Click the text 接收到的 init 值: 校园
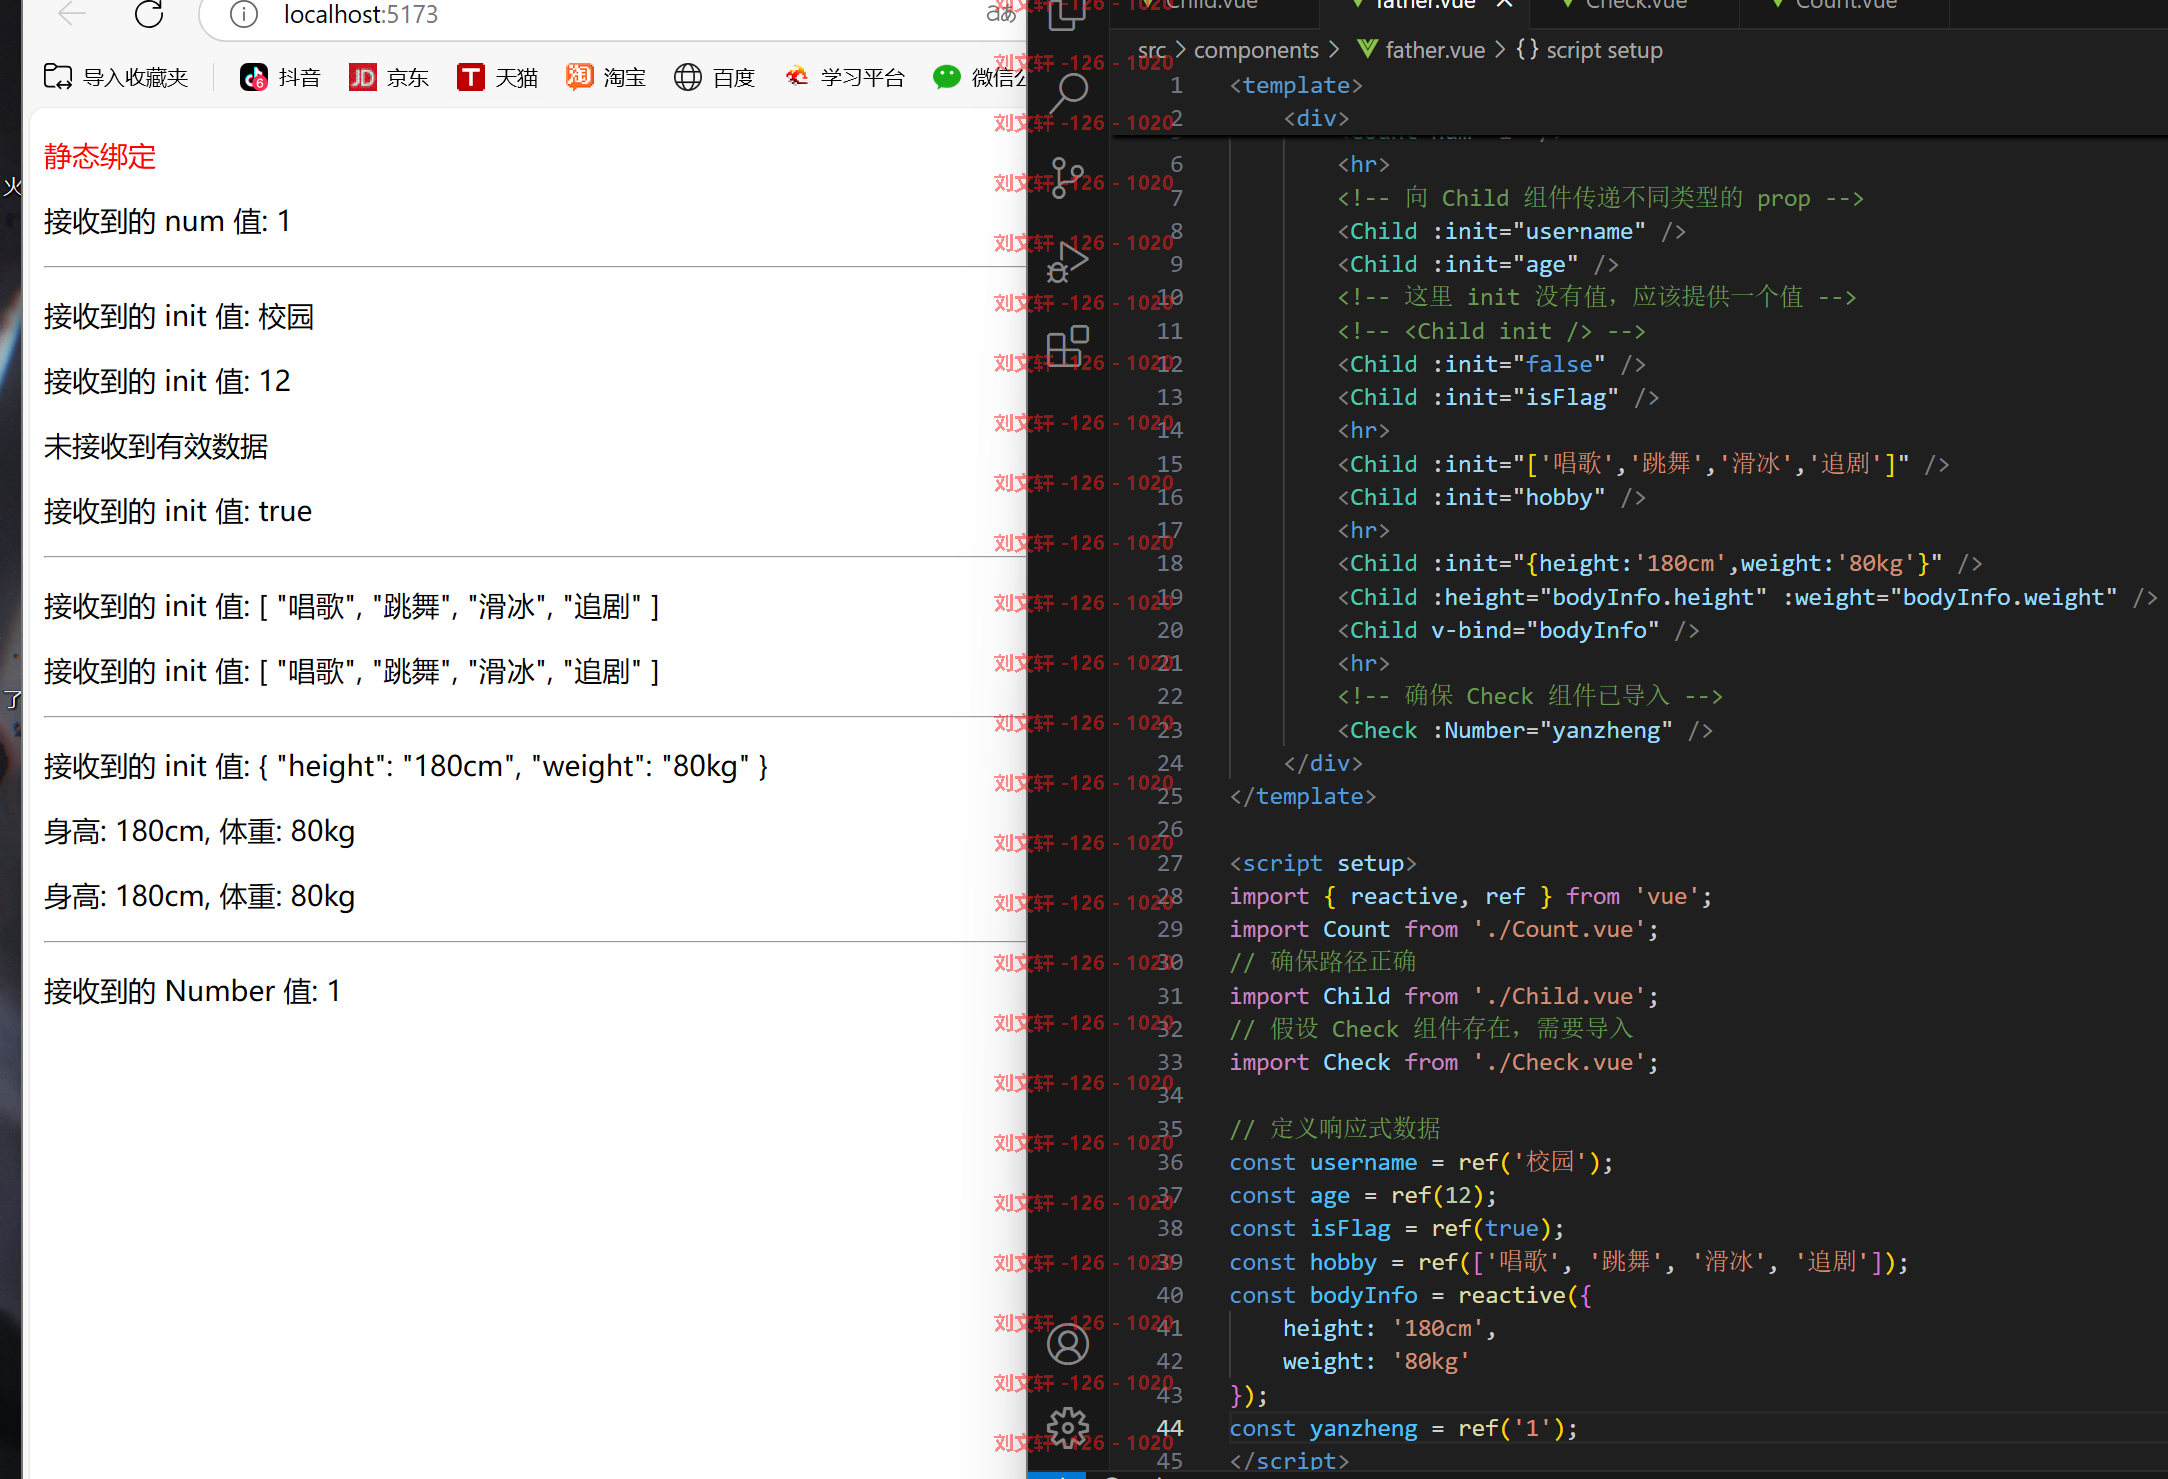Viewport: 2168px width, 1479px height. tap(179, 317)
